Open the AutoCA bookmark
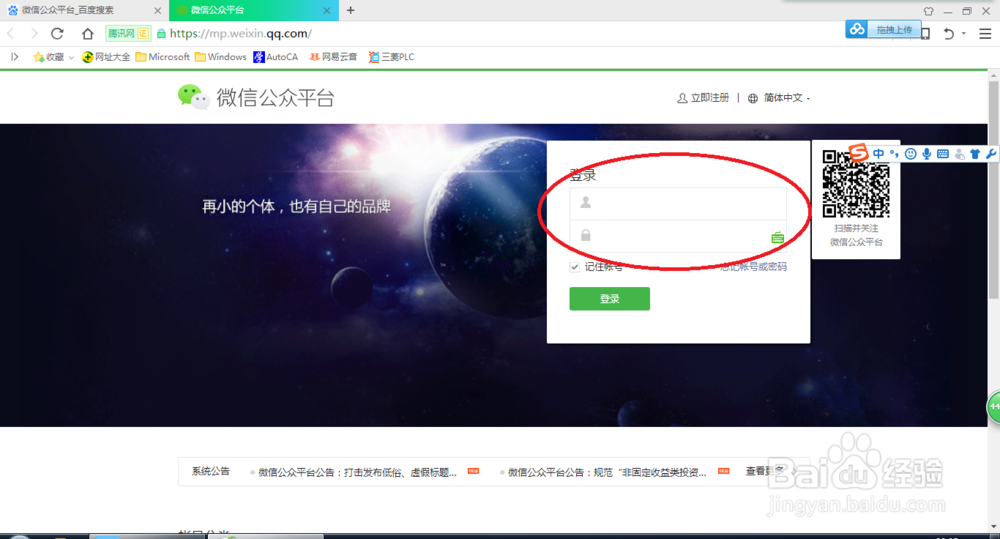Viewport: 1000px width, 539px height. tap(276, 57)
